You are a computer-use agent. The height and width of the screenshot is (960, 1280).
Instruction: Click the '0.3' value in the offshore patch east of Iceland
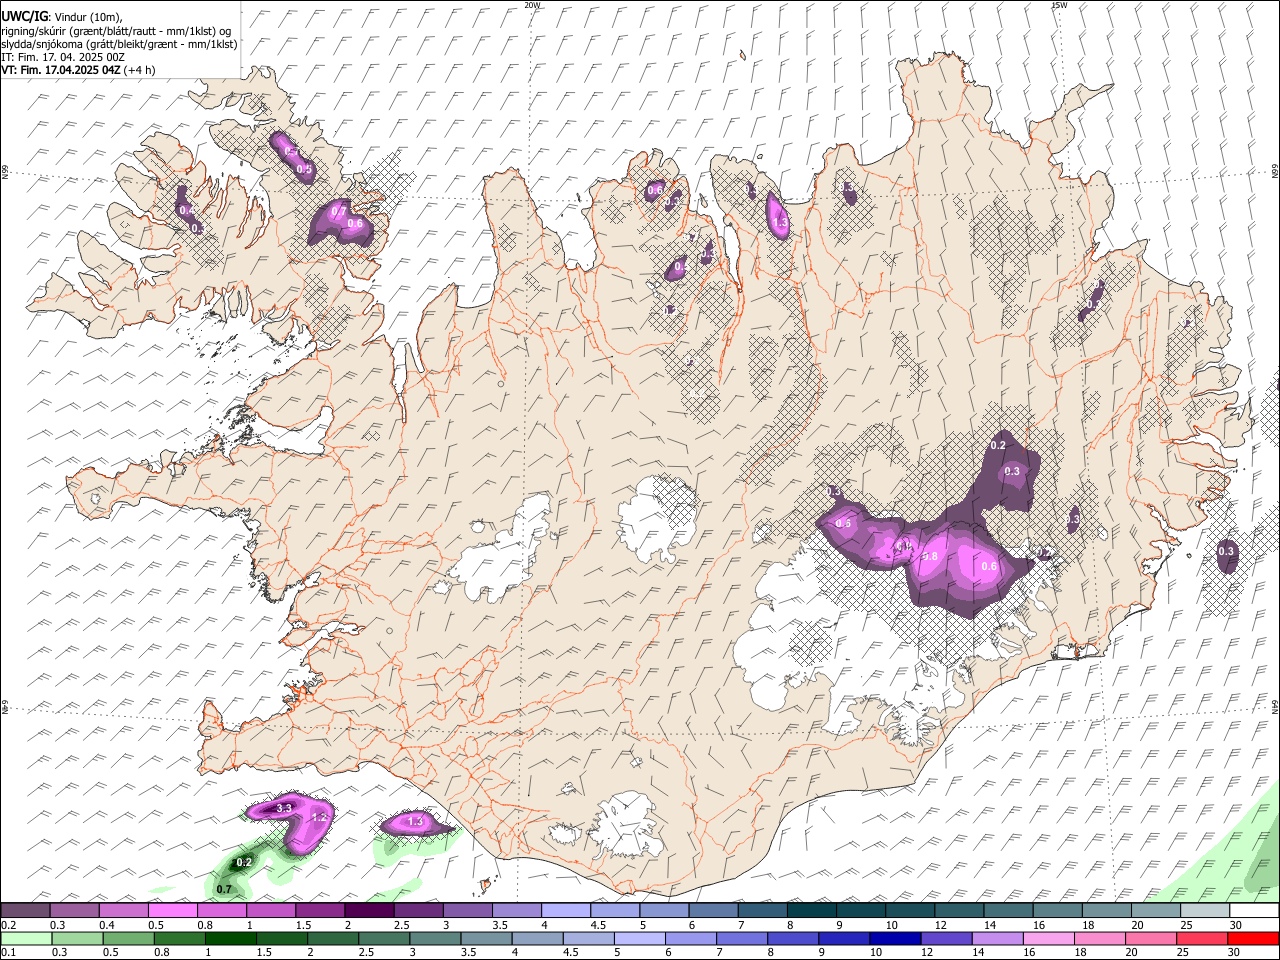[1227, 551]
